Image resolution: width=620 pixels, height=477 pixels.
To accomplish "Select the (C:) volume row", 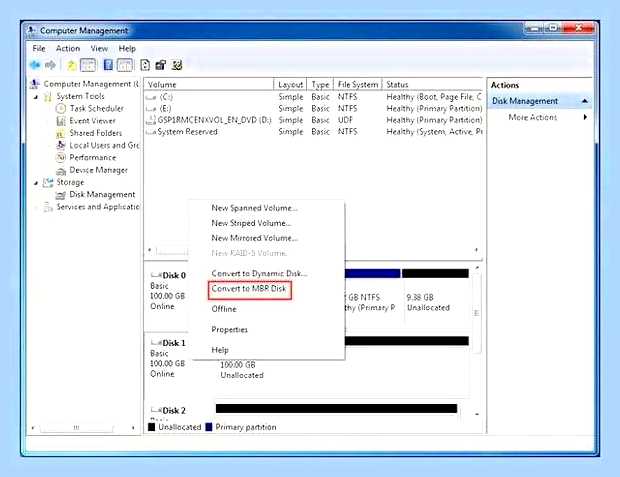I will [x=314, y=97].
